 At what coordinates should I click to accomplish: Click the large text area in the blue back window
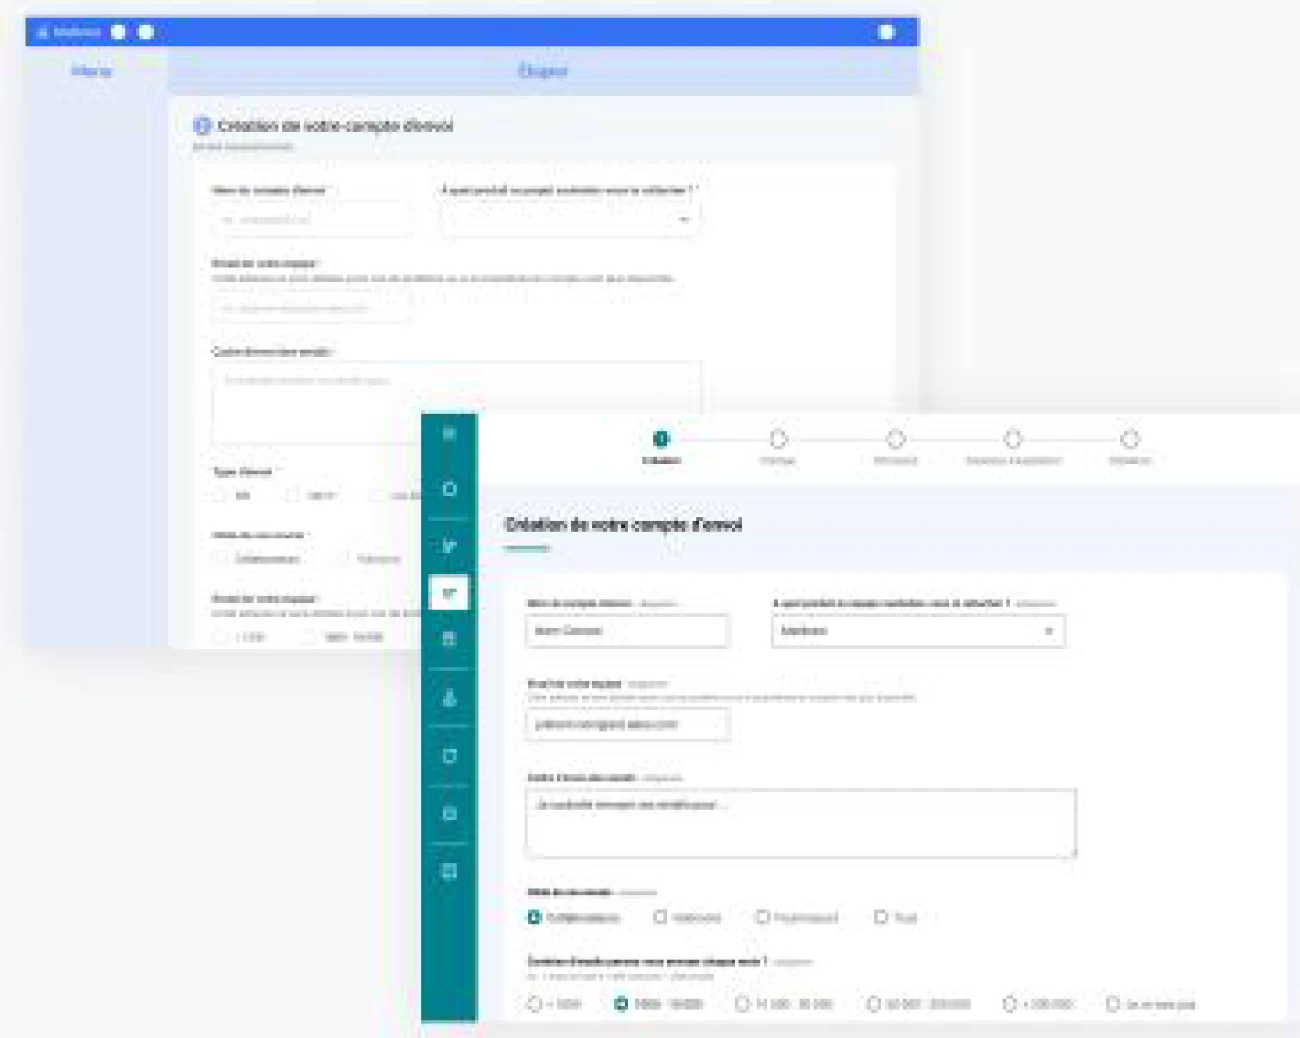(456, 402)
